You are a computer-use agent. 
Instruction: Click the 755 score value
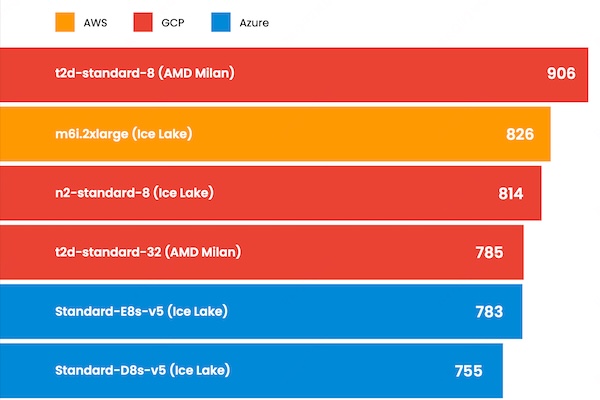coord(469,372)
